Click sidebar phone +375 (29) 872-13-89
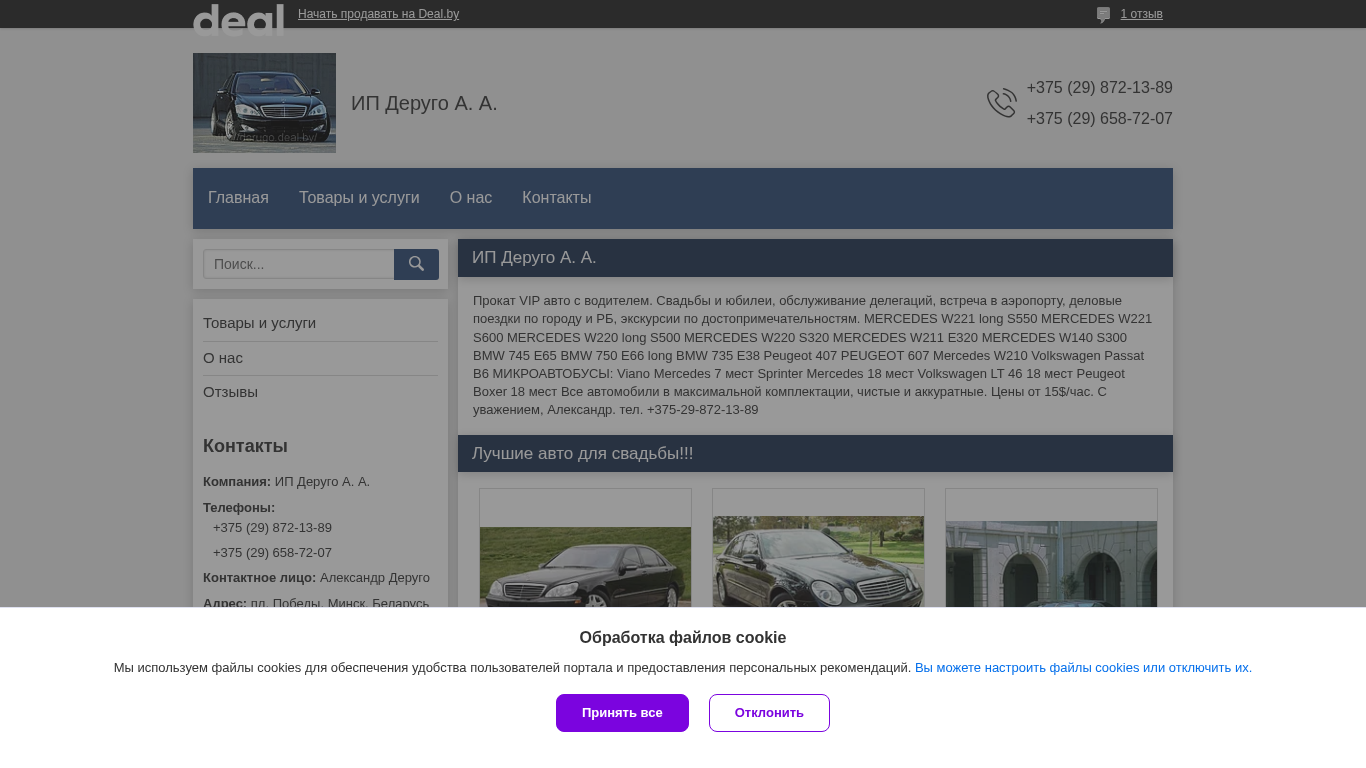 pyautogui.click(x=272, y=528)
